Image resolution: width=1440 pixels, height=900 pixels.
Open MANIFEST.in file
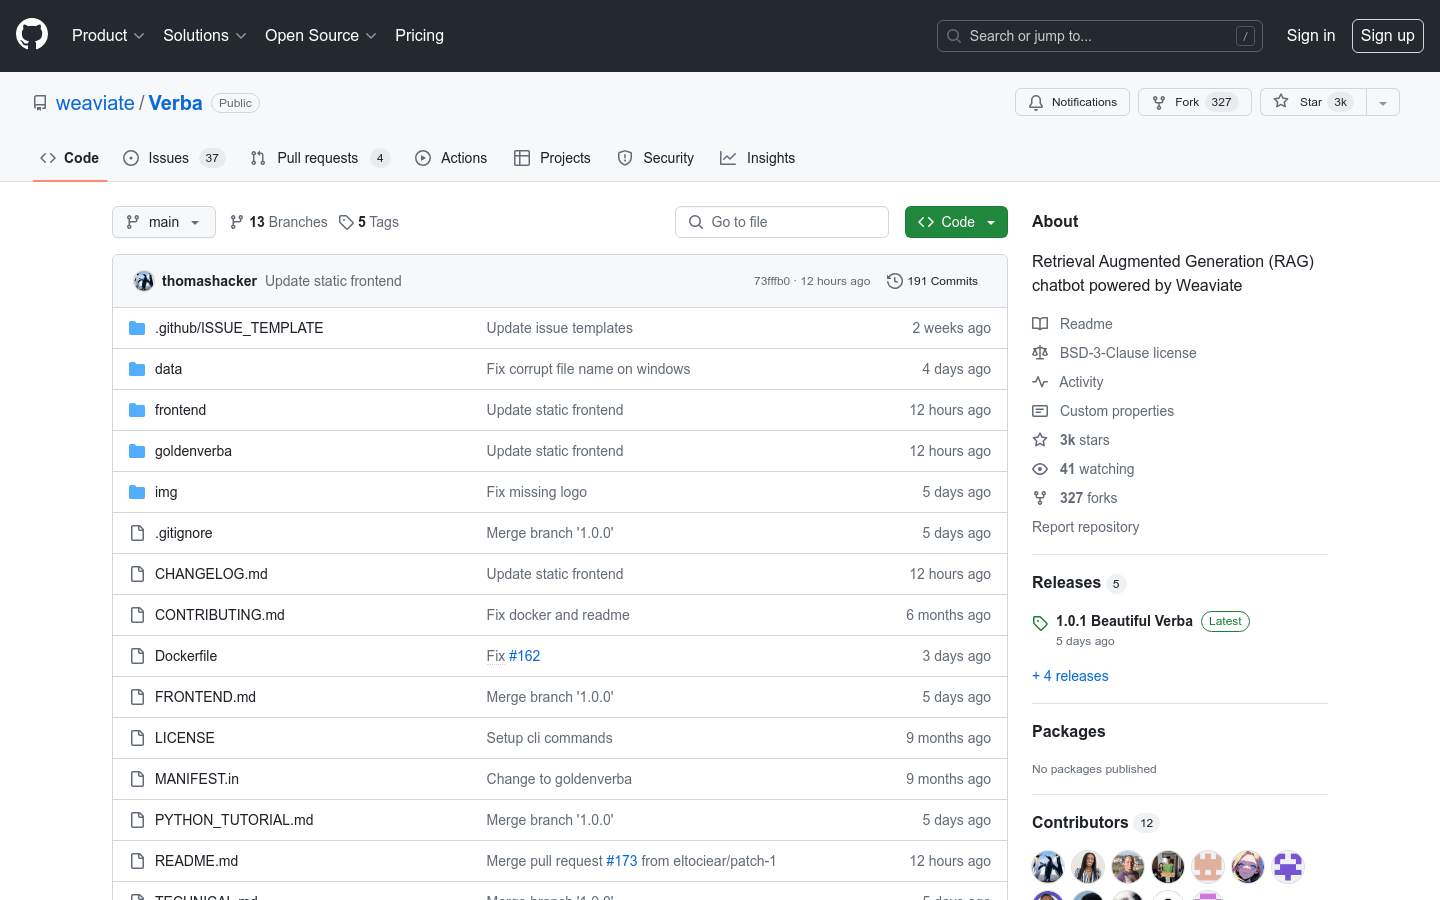(x=197, y=779)
